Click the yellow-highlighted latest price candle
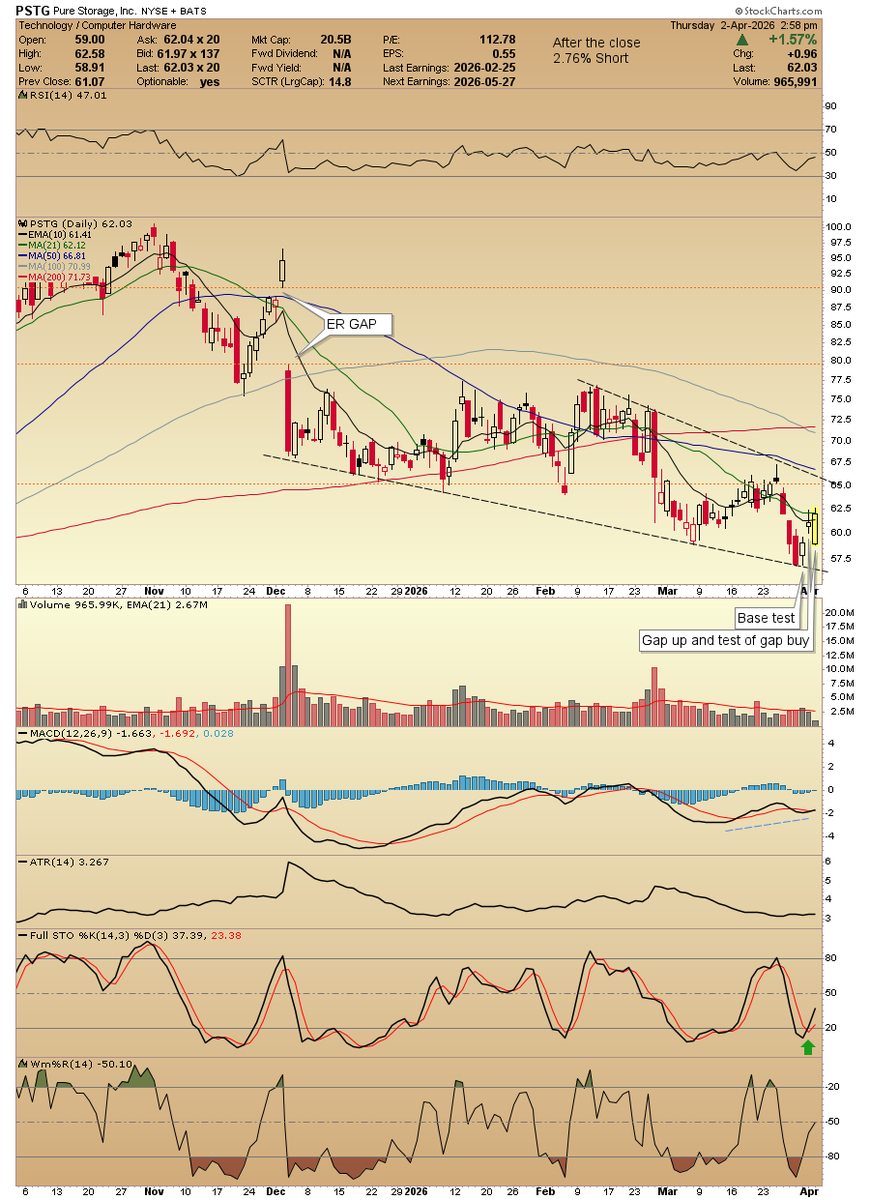870x1200 pixels. click(x=816, y=526)
